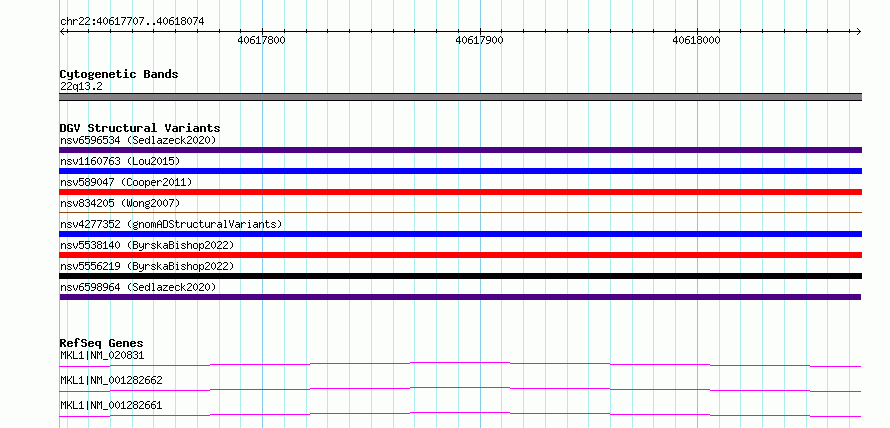
Task: Open variant nsv5538140 (ByrskaBishop2022) label
Action: (147, 245)
